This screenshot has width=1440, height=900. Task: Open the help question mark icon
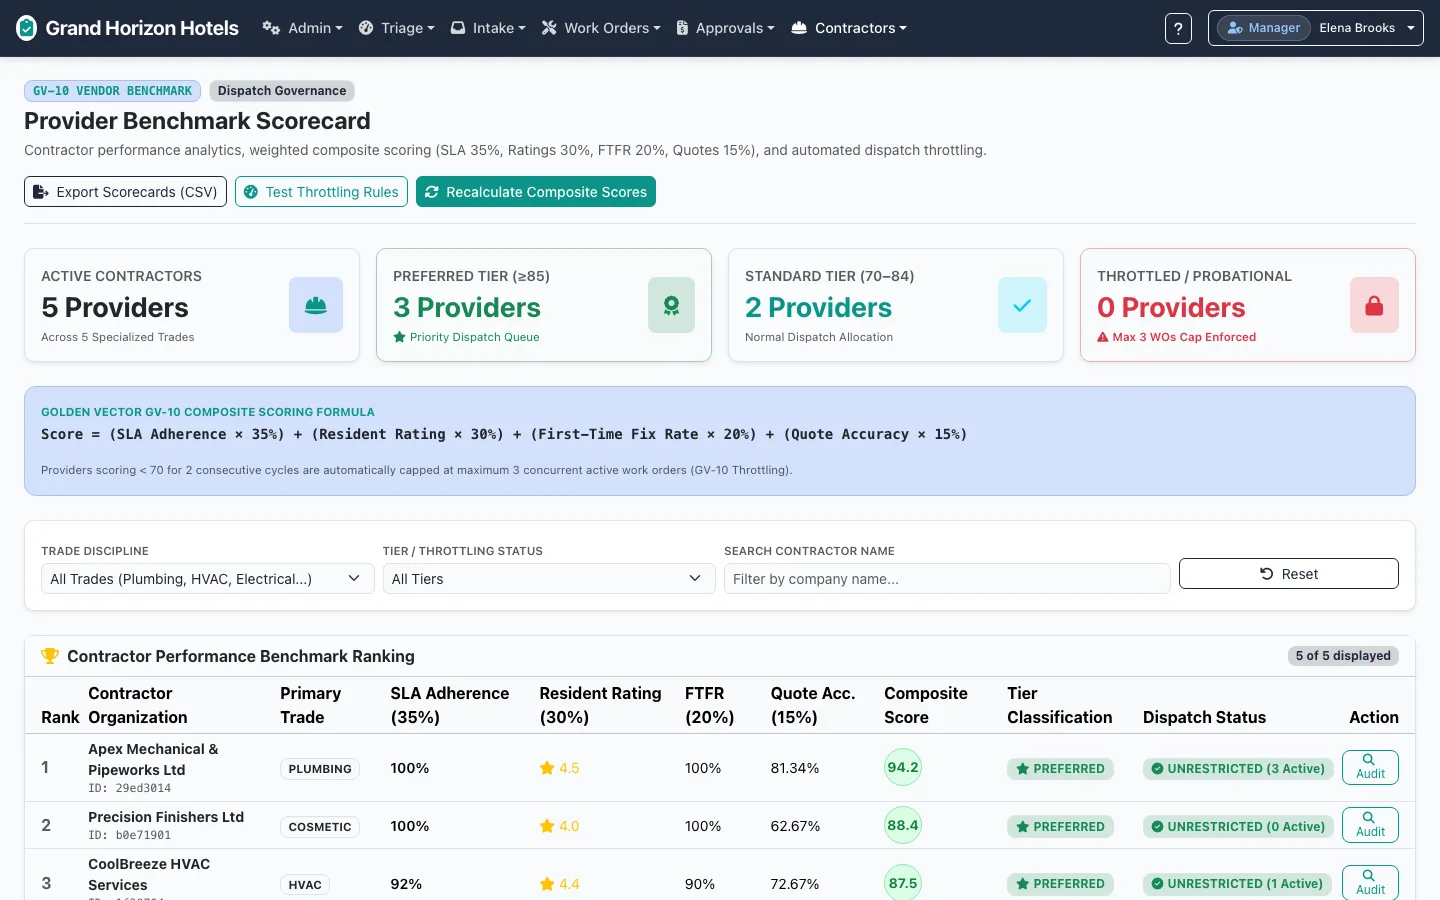coord(1178,28)
